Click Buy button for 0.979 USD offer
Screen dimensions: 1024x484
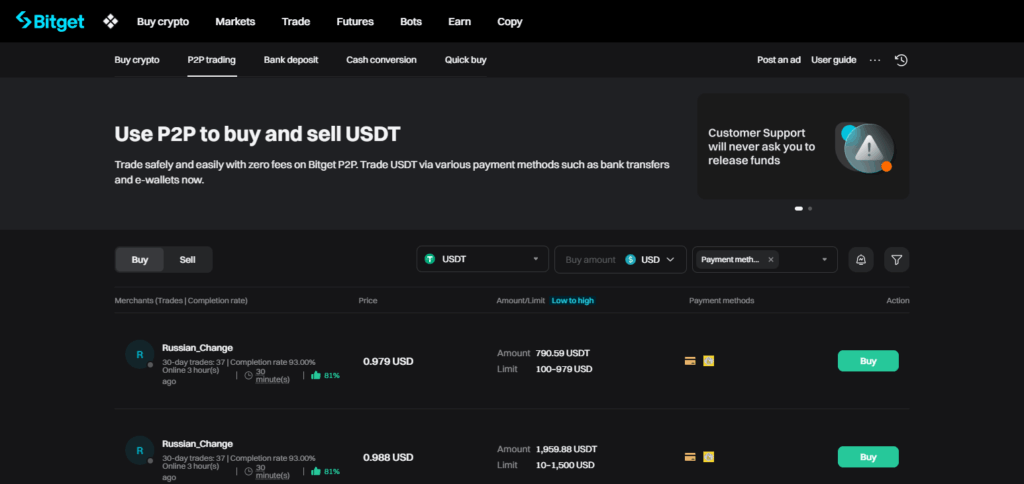click(868, 361)
